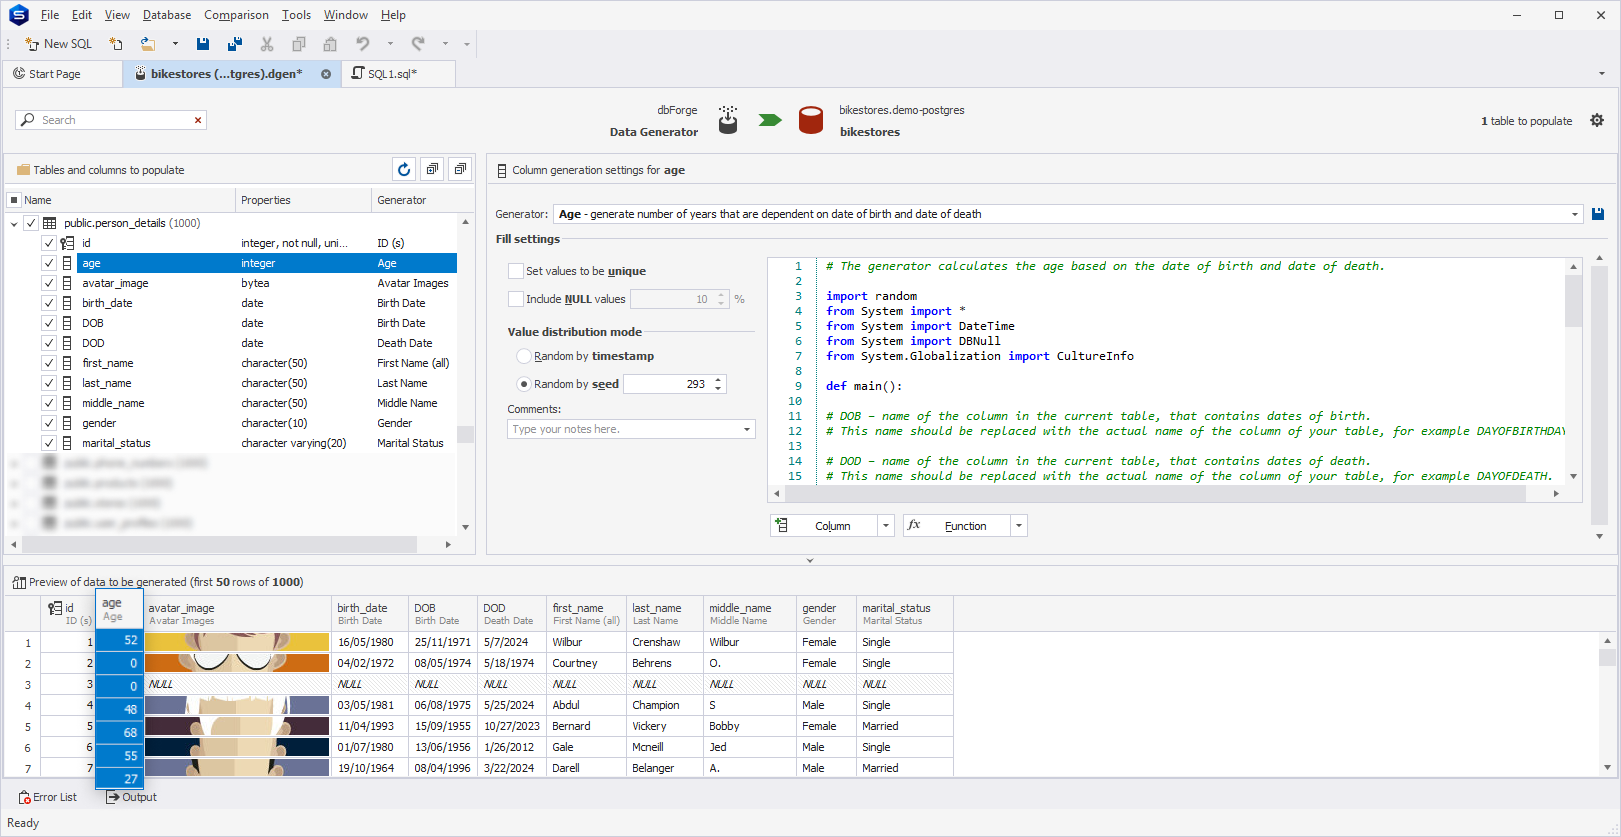Click the age column header in preview

(x=120, y=609)
